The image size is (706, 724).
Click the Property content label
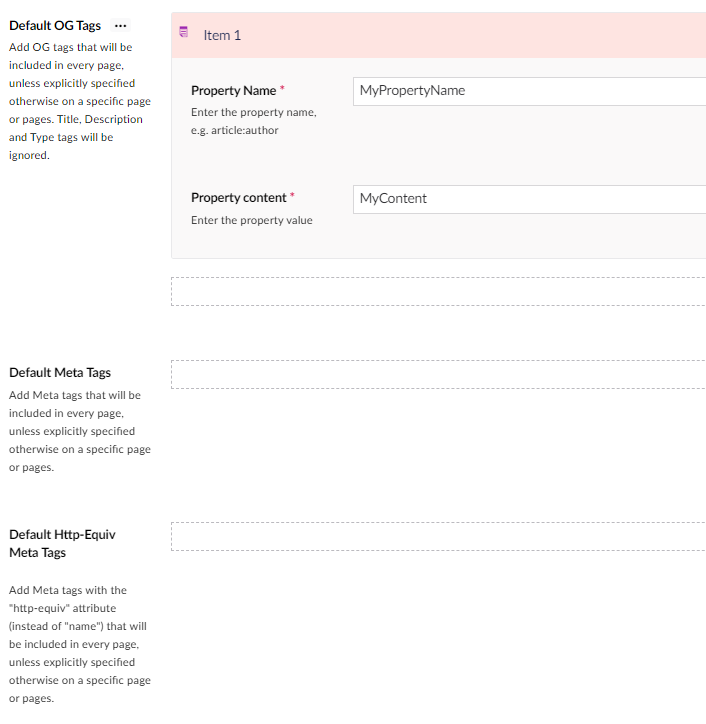(x=238, y=198)
